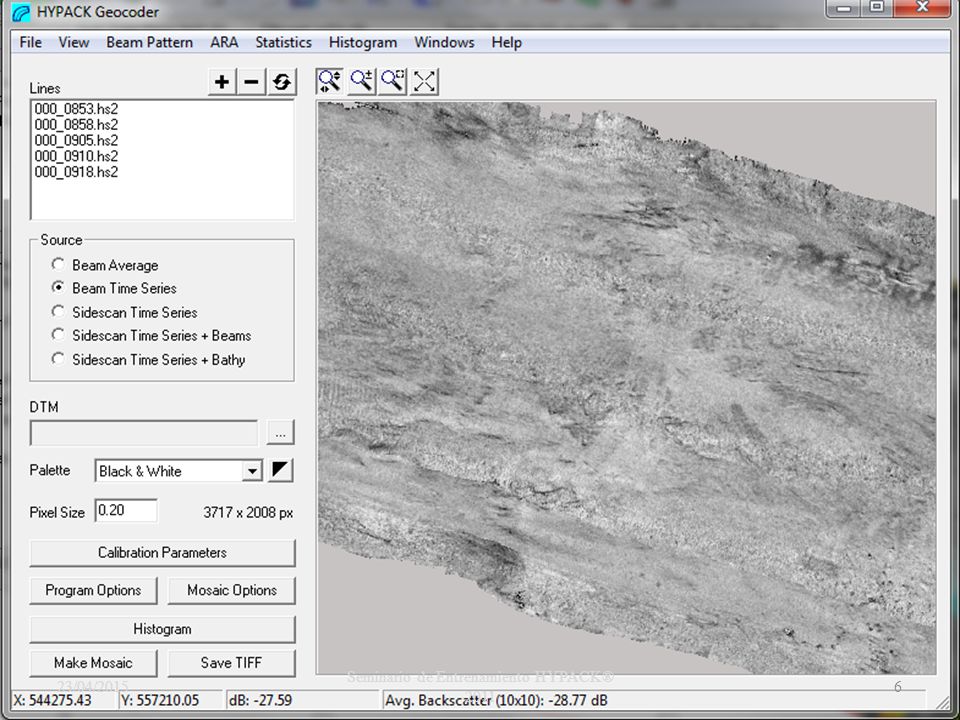
Task: Open Mosaic Options
Action: (231, 590)
